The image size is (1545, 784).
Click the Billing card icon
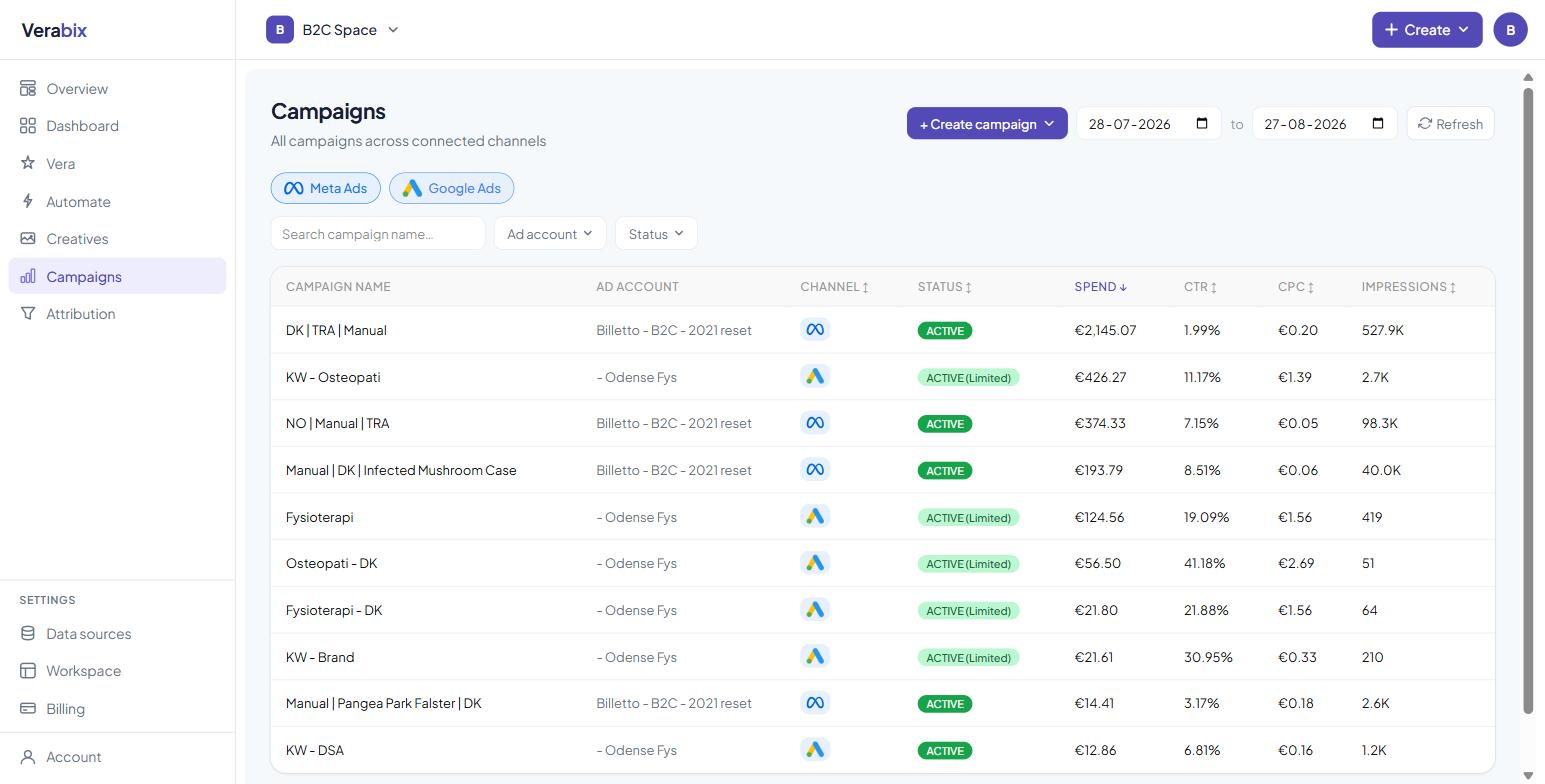28,708
